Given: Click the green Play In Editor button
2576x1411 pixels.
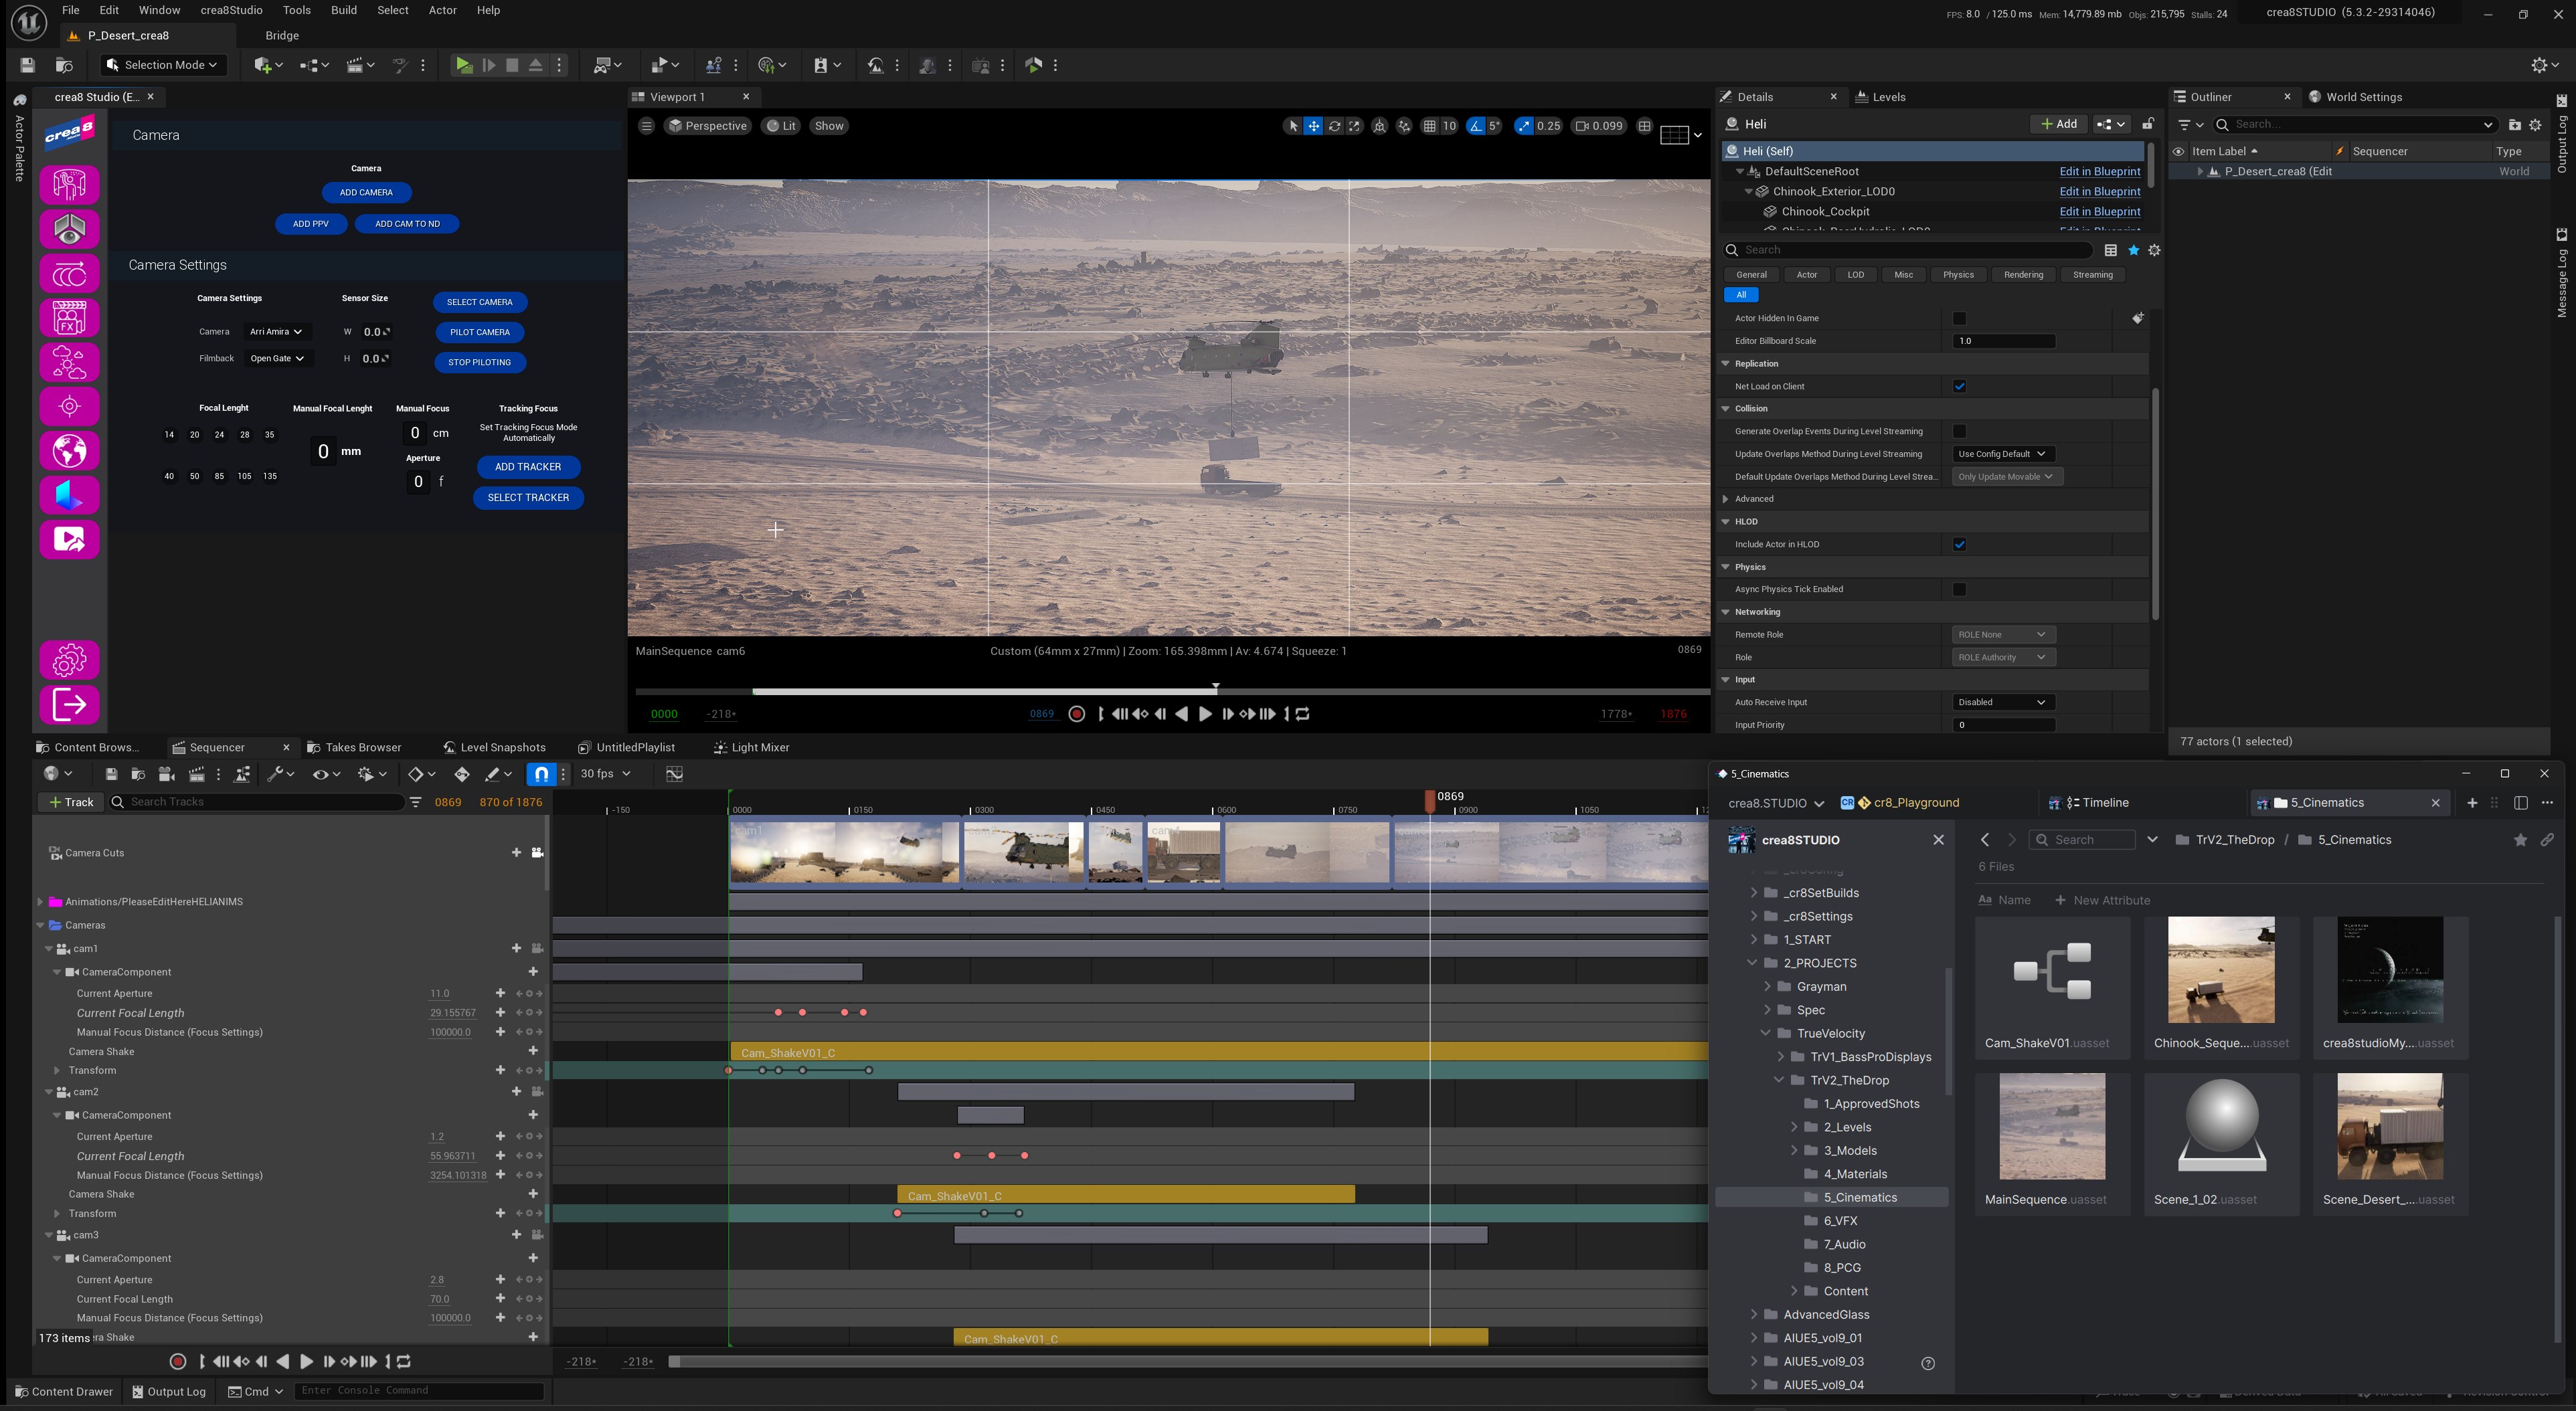Looking at the screenshot, I should pos(464,65).
